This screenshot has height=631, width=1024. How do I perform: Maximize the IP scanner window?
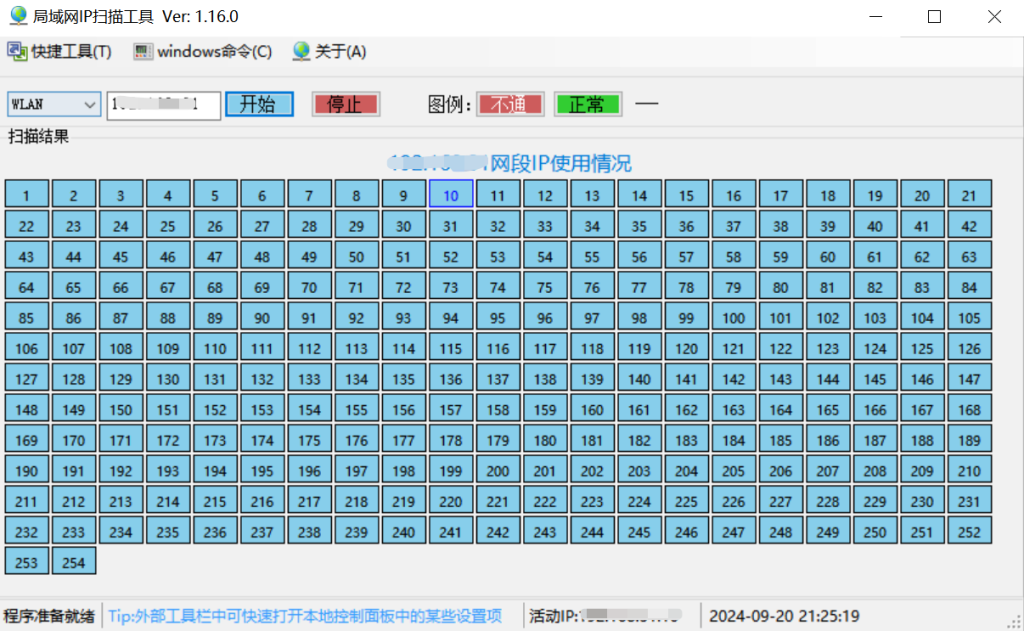point(935,16)
